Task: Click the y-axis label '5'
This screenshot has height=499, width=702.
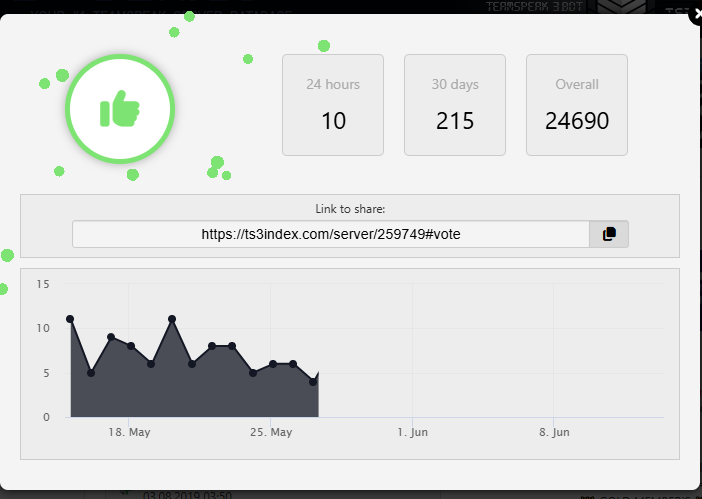Action: pyautogui.click(x=46, y=373)
